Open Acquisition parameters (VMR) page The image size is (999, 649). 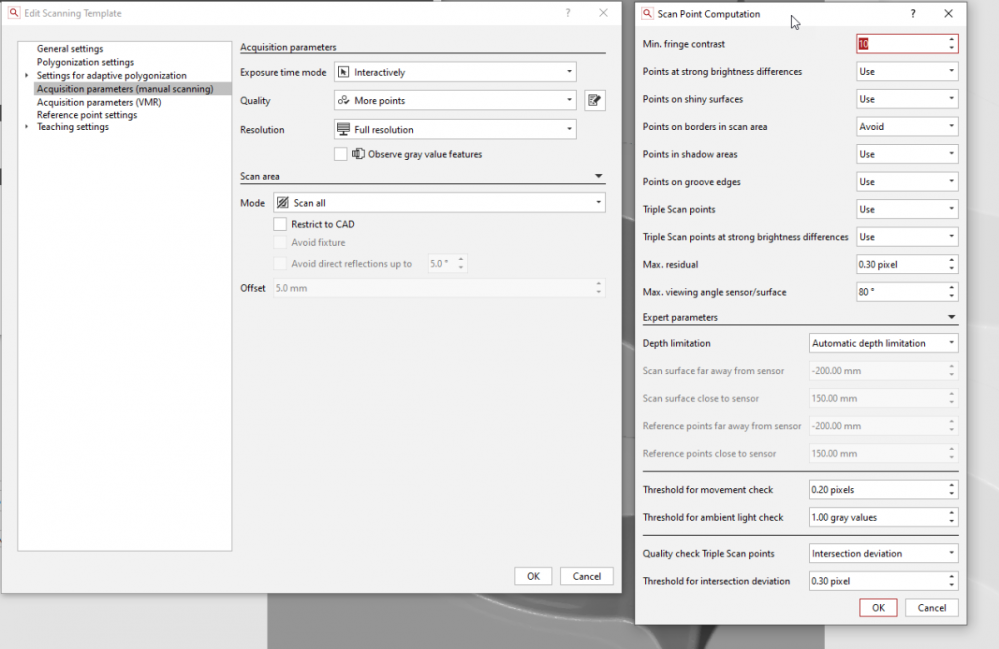[x=99, y=102]
